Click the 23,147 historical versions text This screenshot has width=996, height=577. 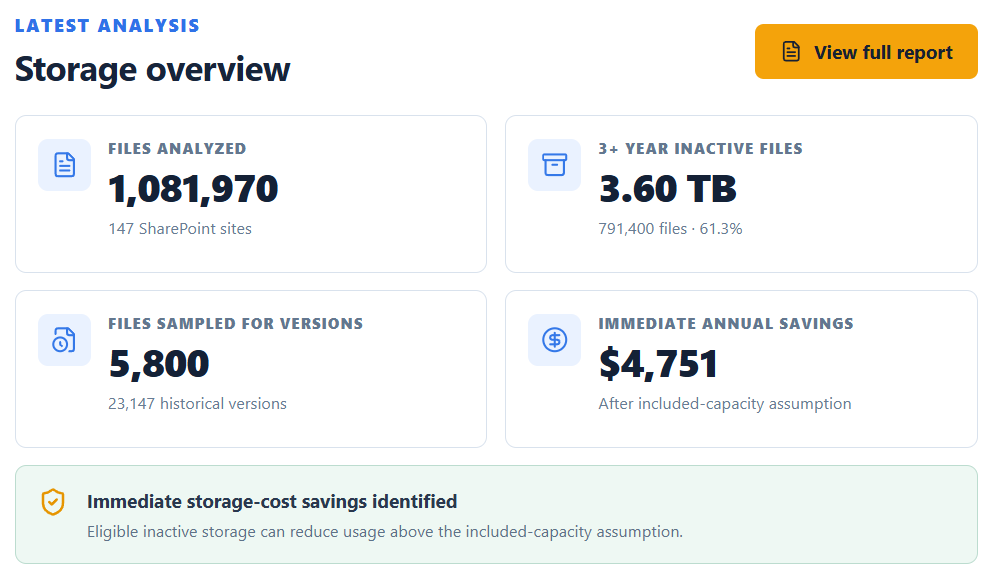(x=198, y=404)
